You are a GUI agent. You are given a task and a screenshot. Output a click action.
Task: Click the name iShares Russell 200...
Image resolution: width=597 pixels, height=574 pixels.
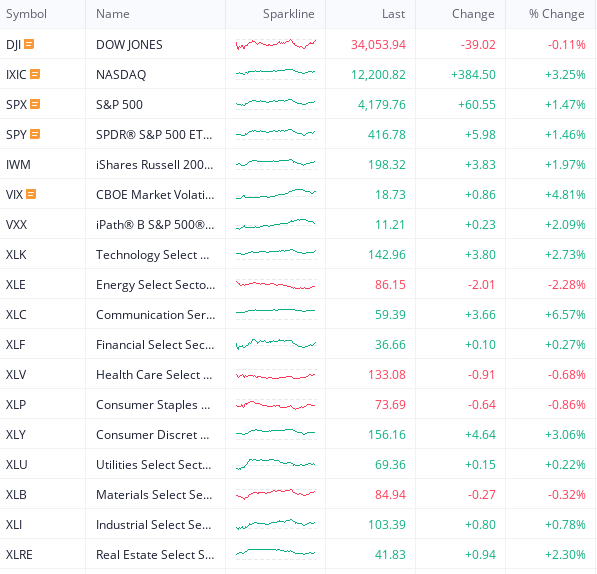coord(155,165)
